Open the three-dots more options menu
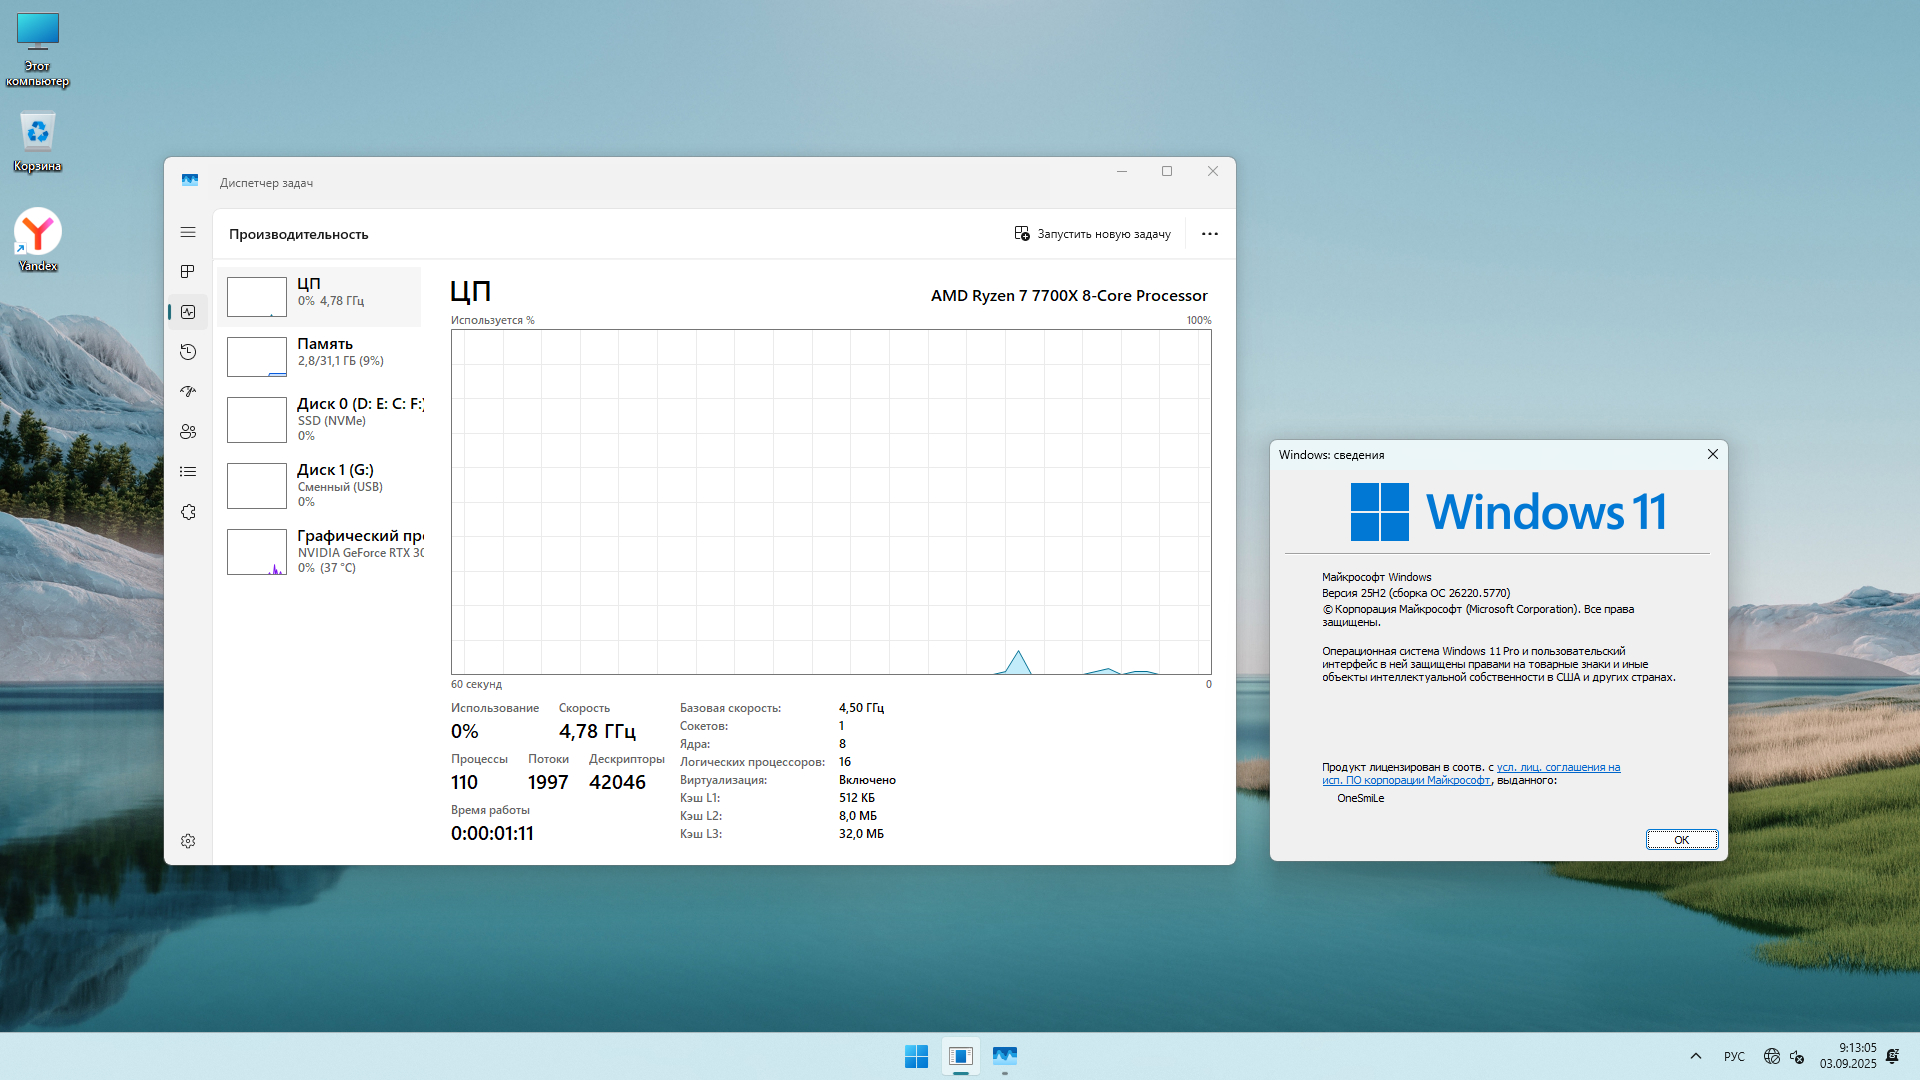 (1210, 234)
